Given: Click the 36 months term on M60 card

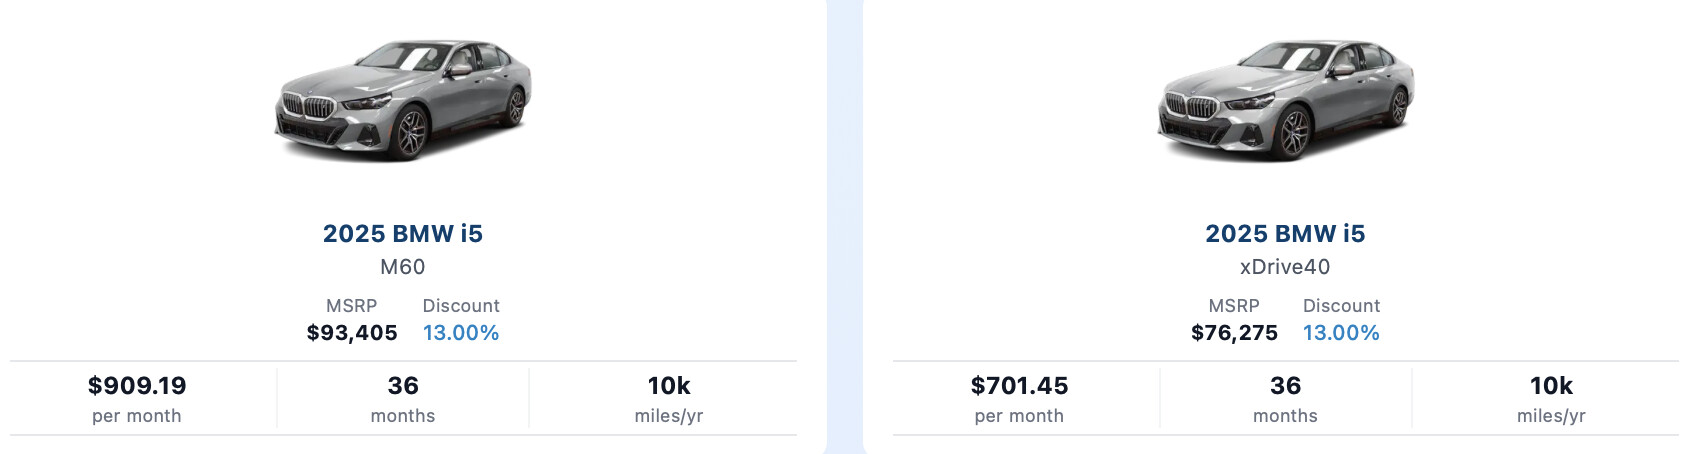Looking at the screenshot, I should coord(403,398).
